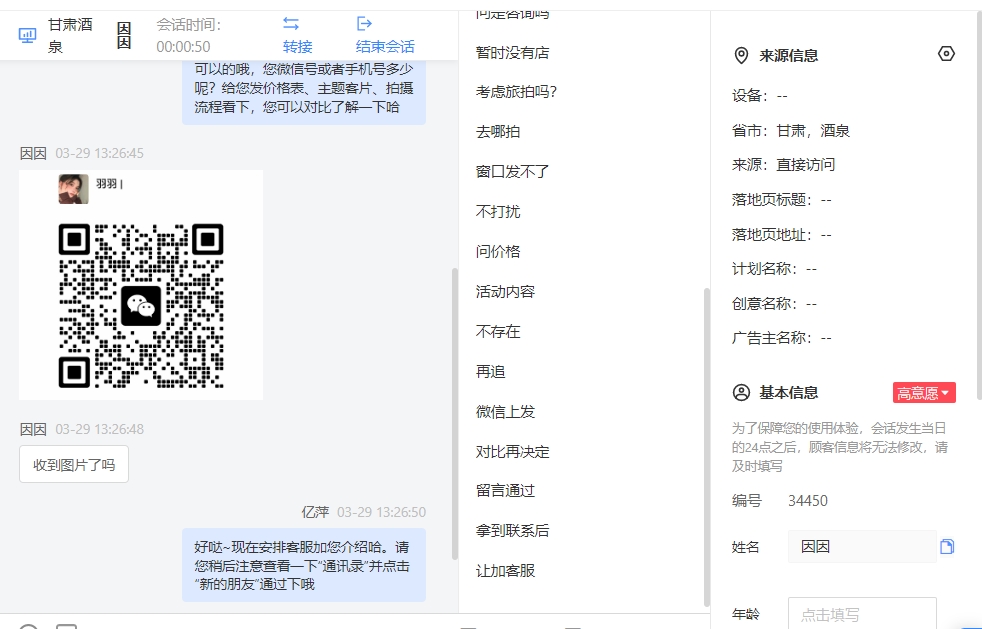Click the timestamp 03-29 13:26:50
This screenshot has height=629, width=982.
(381, 512)
